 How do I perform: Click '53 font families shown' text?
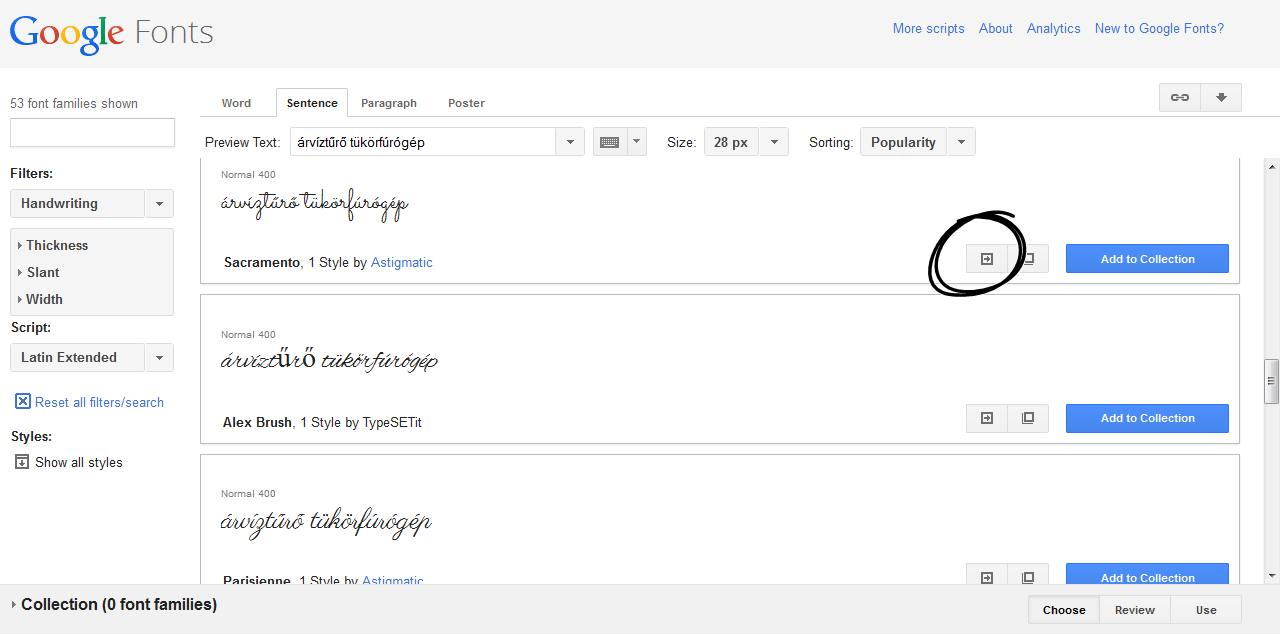74,103
